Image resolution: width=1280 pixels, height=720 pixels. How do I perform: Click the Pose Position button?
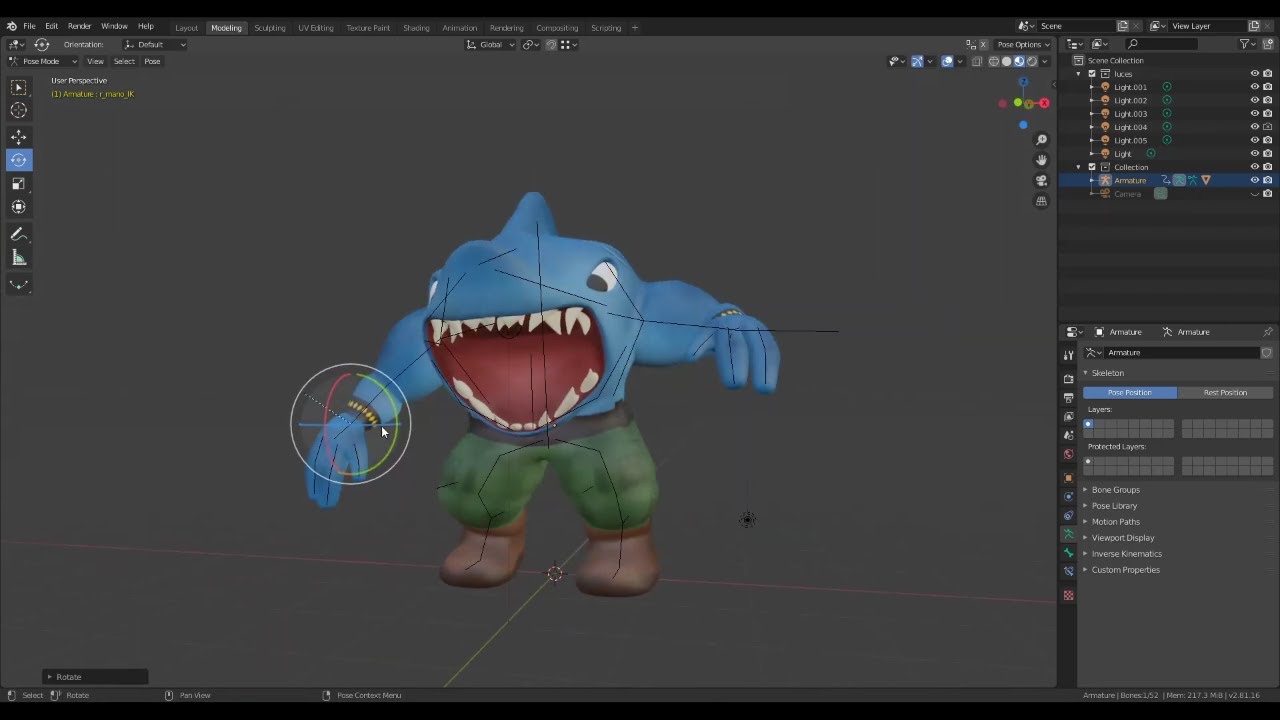pos(1130,393)
